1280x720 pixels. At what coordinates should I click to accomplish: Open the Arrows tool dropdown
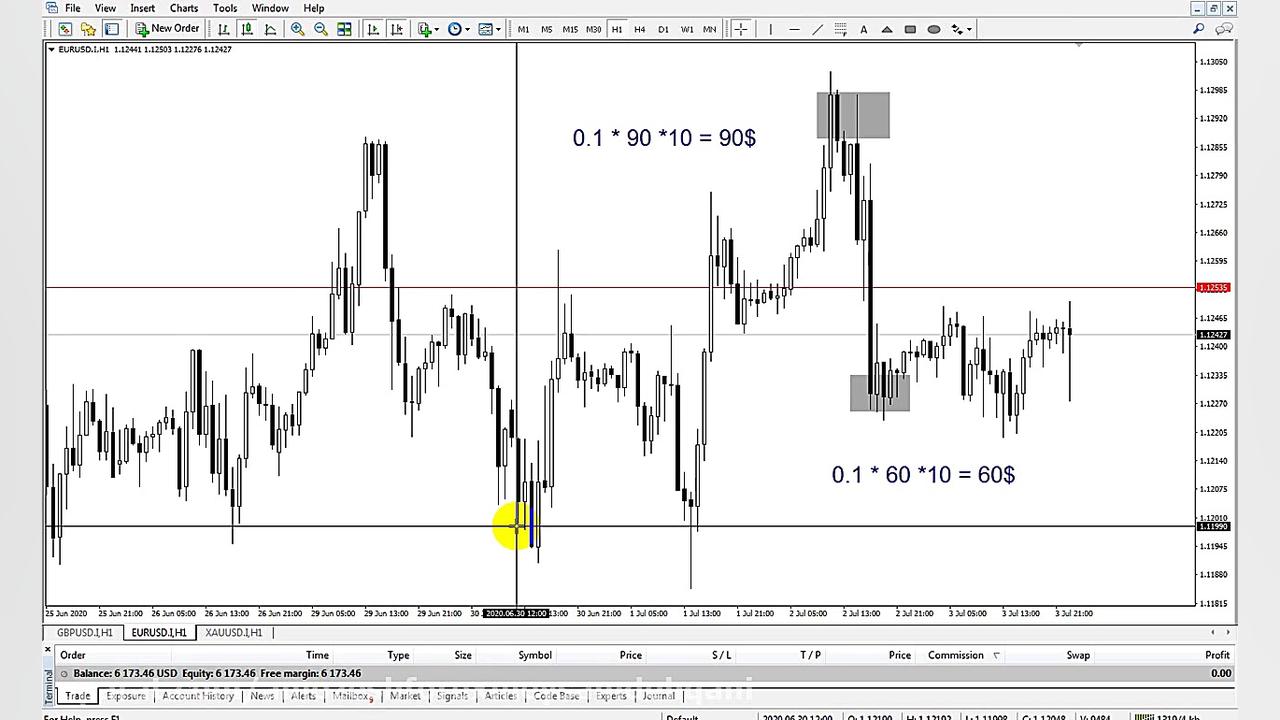click(961, 29)
